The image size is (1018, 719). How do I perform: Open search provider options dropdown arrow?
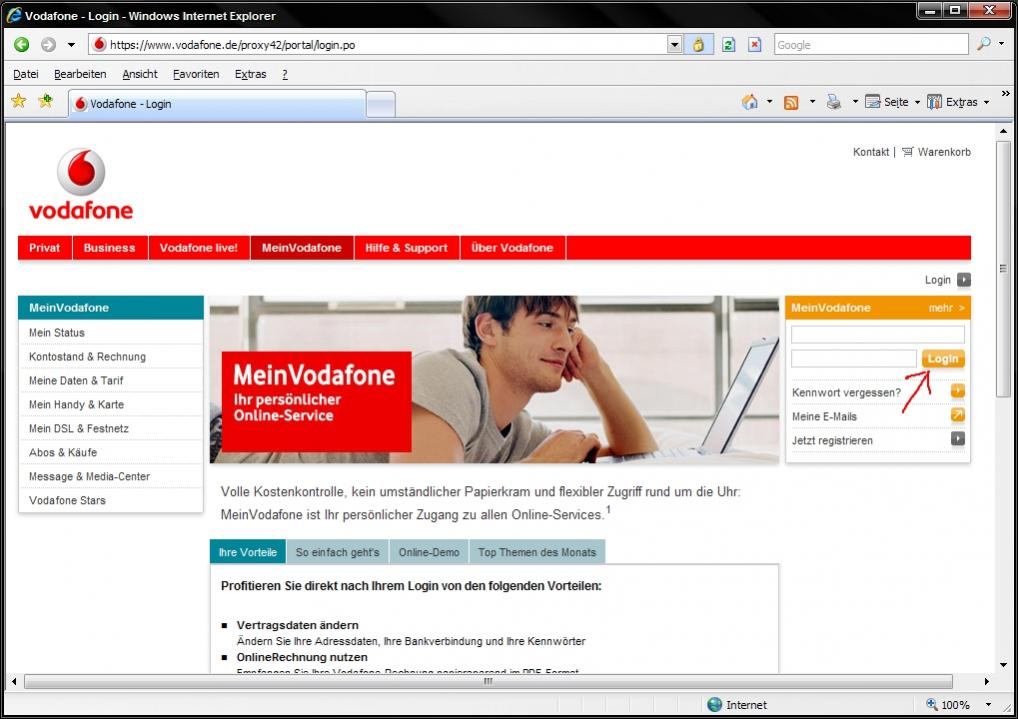(x=1002, y=44)
